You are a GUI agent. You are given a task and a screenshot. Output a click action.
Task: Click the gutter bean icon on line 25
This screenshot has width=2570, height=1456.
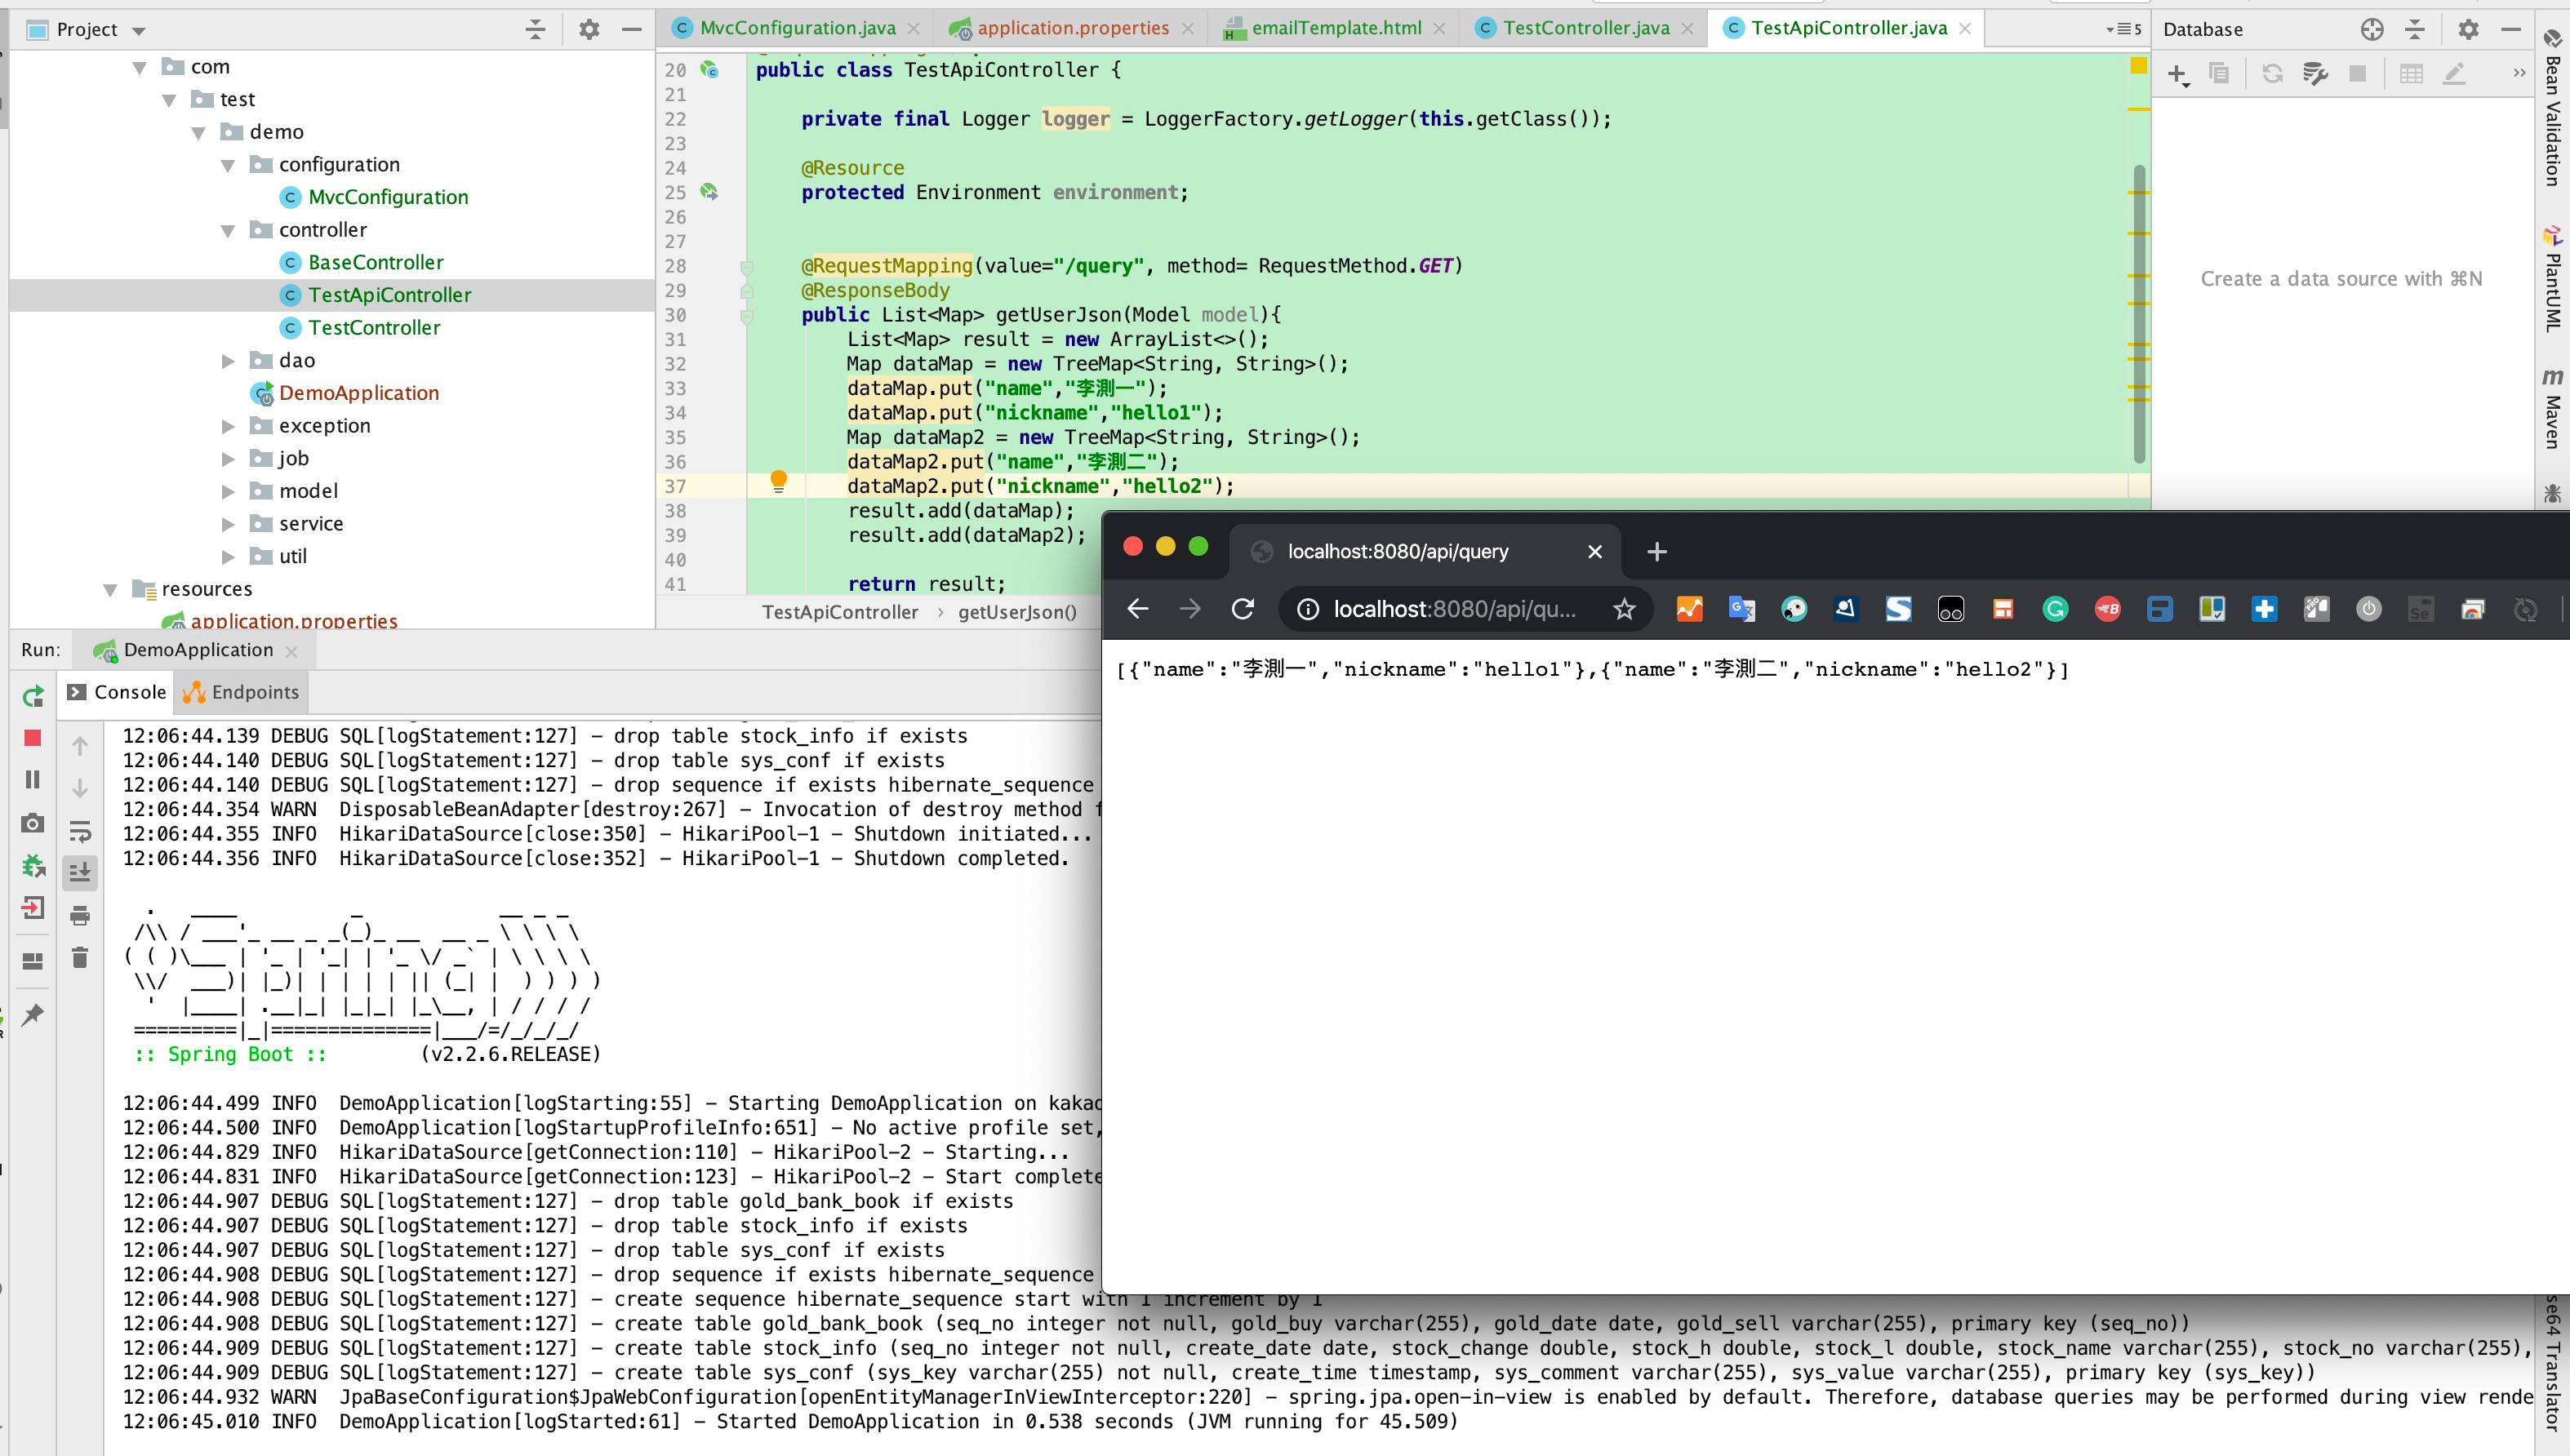coord(709,191)
